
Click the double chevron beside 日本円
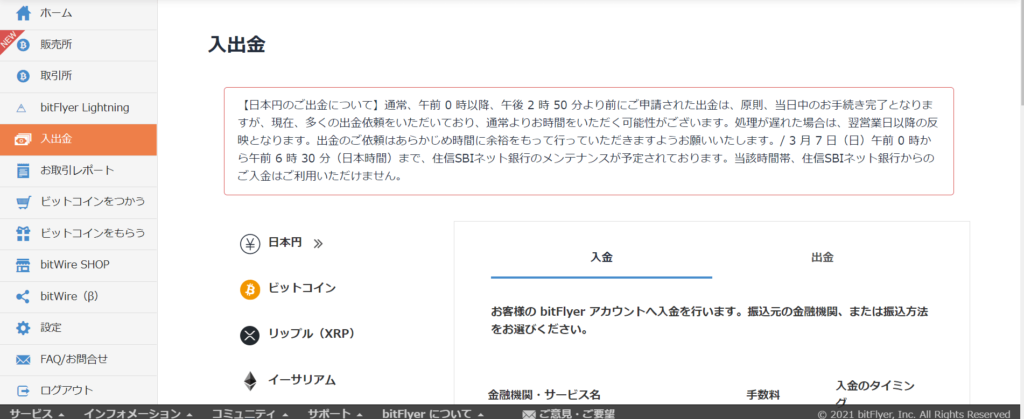click(318, 244)
